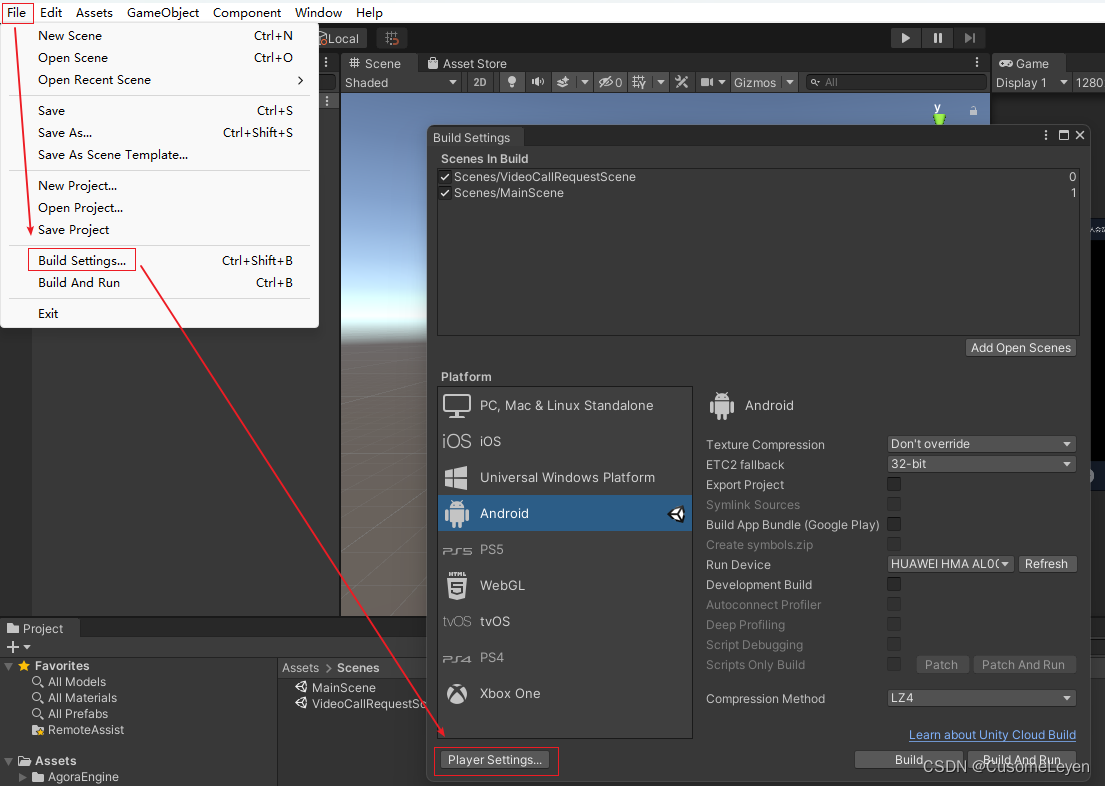The image size is (1105, 786).
Task: Click Refresh next to Run Device
Action: pos(1047,564)
